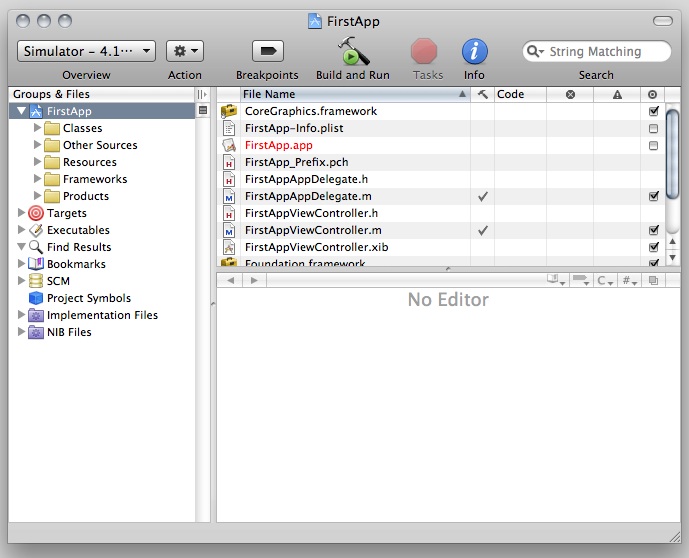The image size is (689, 558).
Task: Click the red Tasks stop icon
Action: tap(424, 51)
